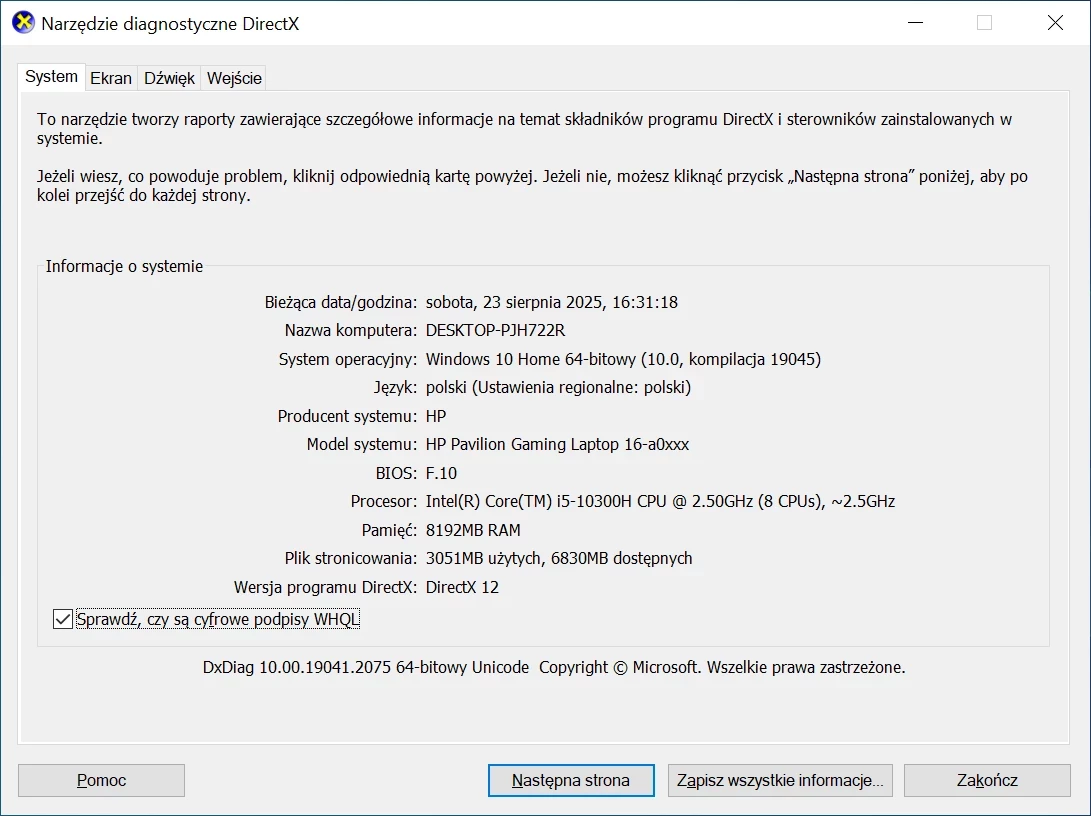
Task: Open the Dźwięk tab
Action: coord(169,78)
